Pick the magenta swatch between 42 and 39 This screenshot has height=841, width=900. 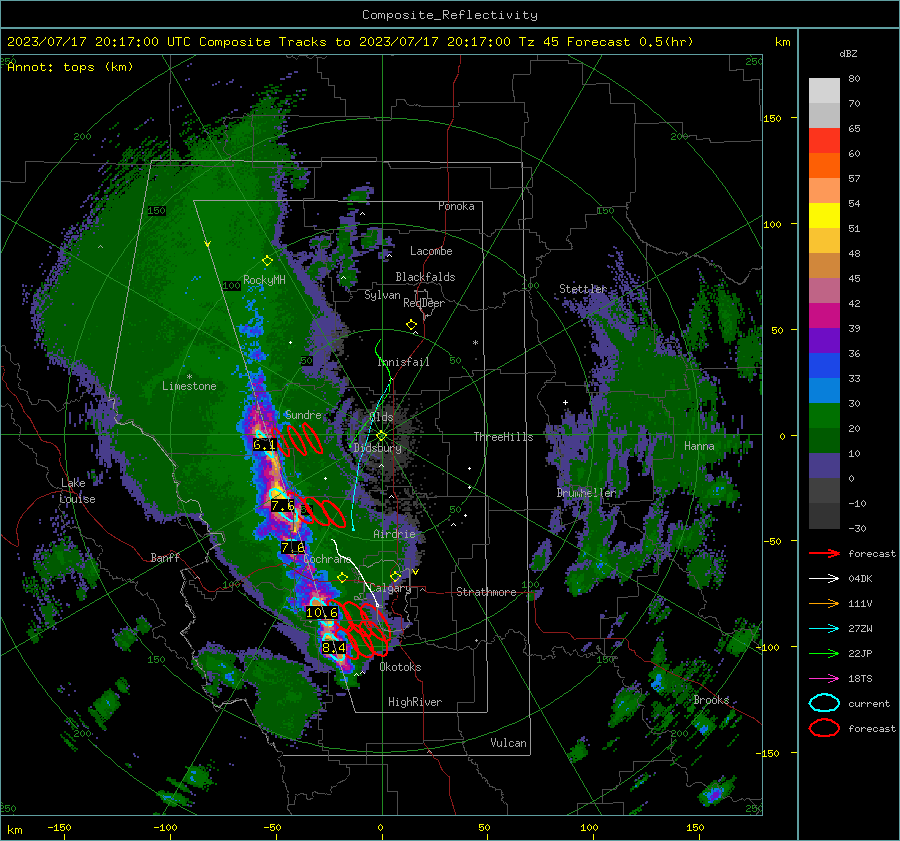coord(824,316)
